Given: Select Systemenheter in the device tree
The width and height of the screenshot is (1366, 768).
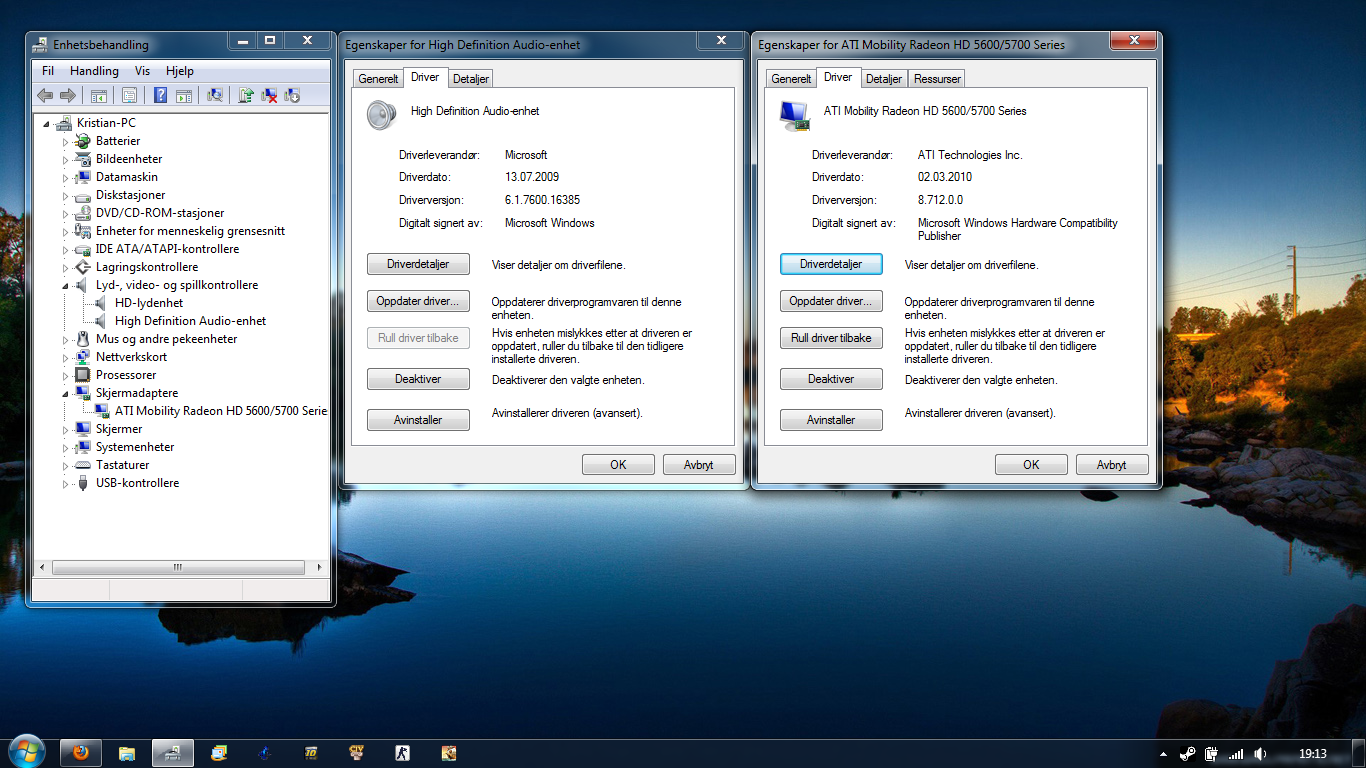Looking at the screenshot, I should (x=135, y=447).
